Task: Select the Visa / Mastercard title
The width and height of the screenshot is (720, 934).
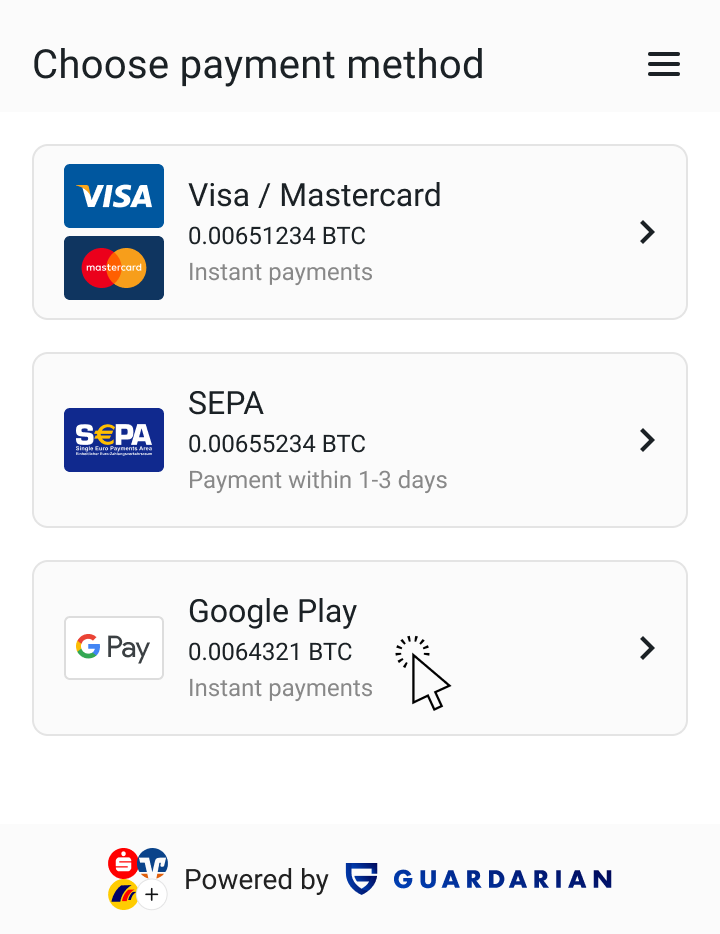Action: coord(314,195)
